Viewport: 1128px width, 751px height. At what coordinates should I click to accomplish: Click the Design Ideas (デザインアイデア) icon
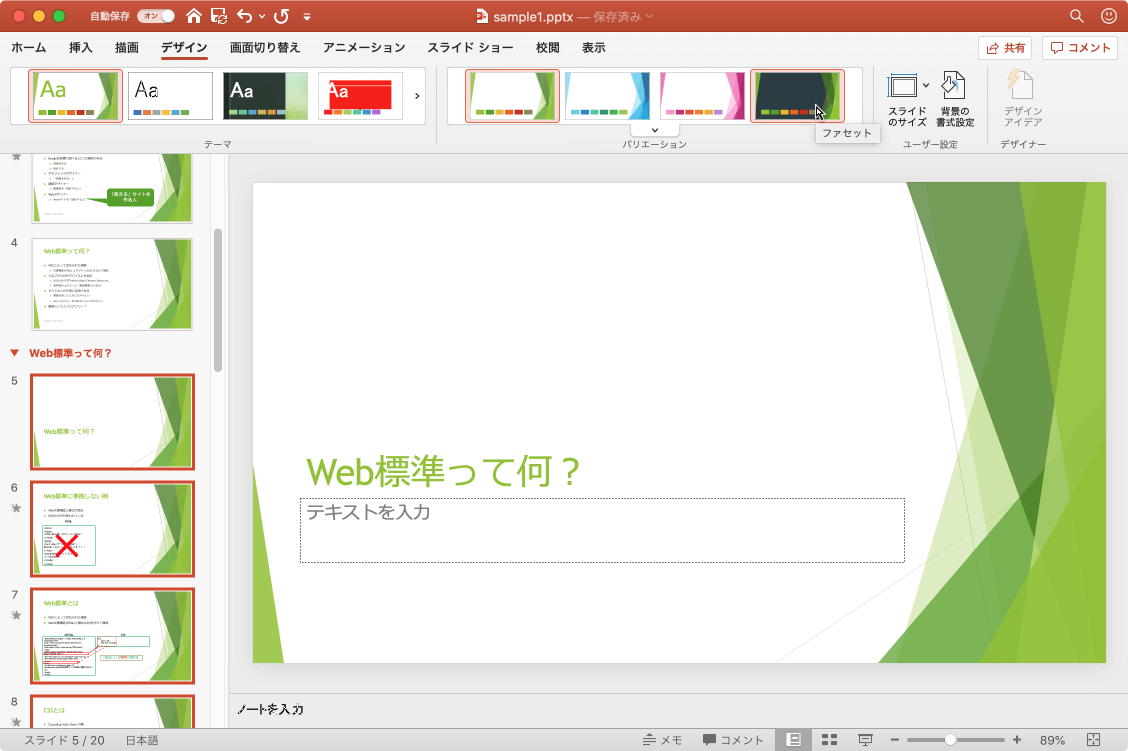click(1020, 85)
